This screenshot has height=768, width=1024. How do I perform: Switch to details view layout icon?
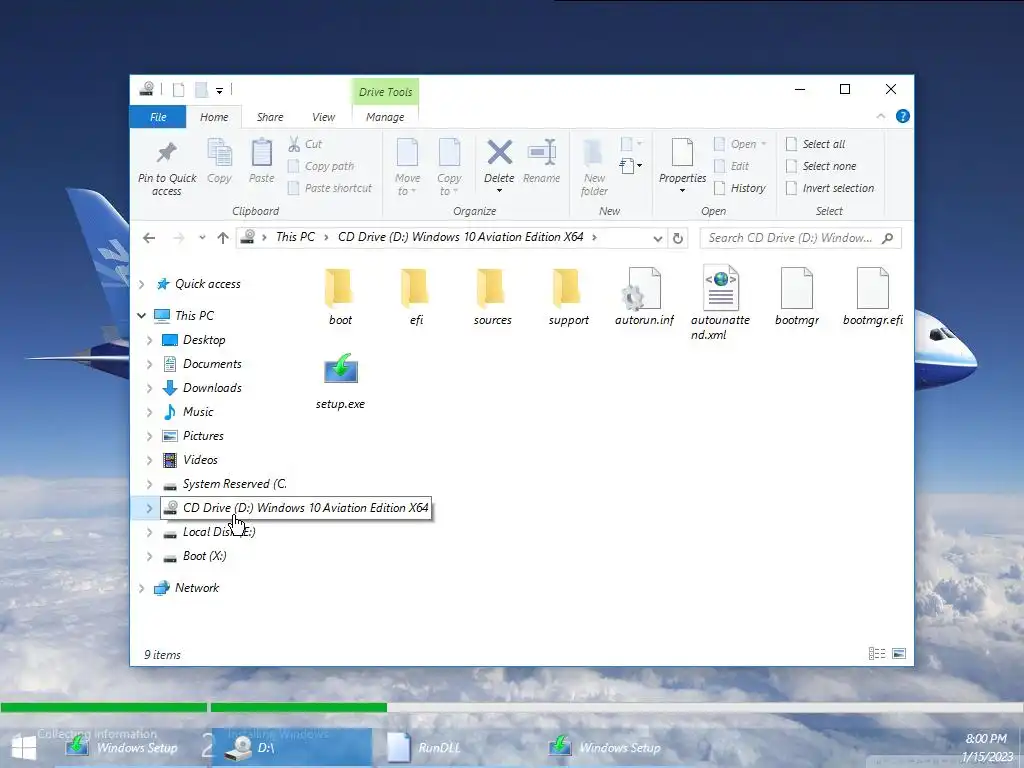[x=877, y=654]
